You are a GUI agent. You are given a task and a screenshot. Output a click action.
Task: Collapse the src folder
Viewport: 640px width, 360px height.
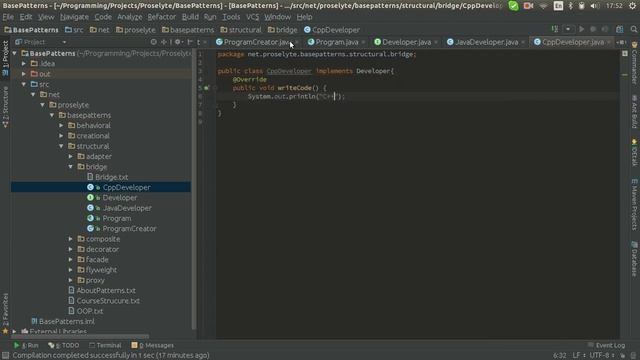pos(24,84)
